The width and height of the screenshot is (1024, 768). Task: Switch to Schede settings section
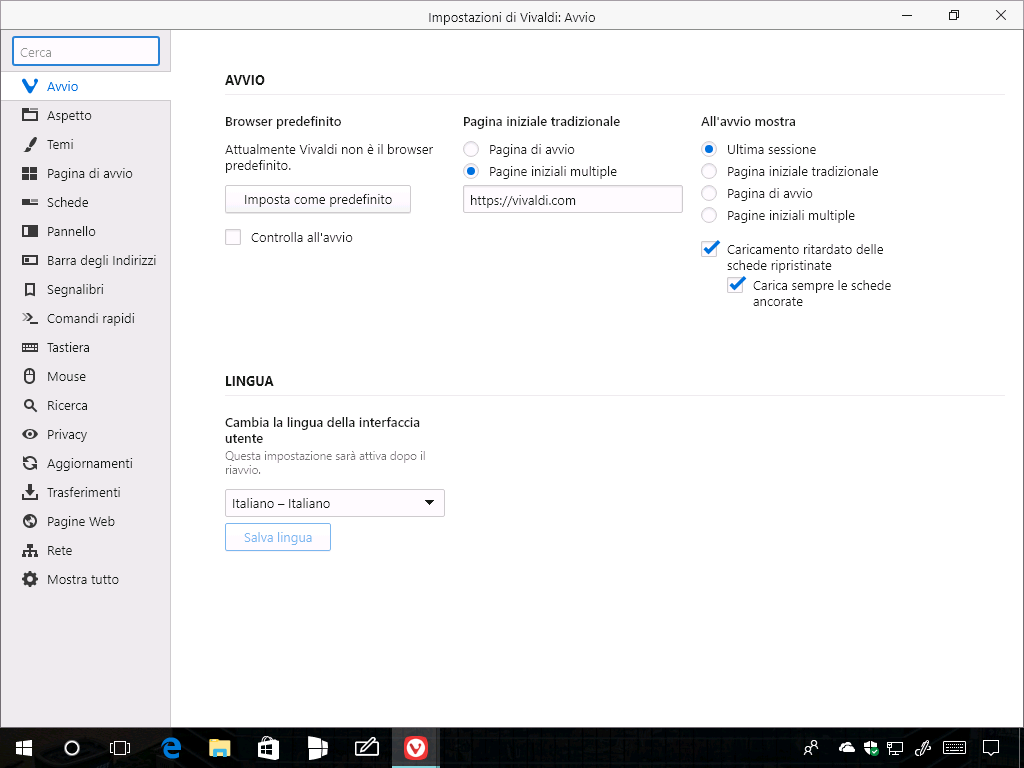point(86,202)
